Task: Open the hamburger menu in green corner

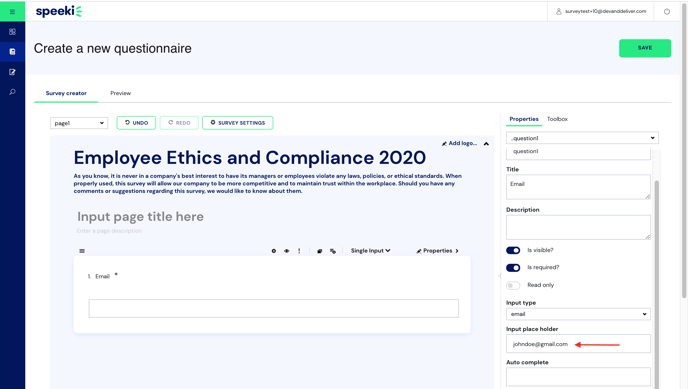Action: pyautogui.click(x=12, y=11)
